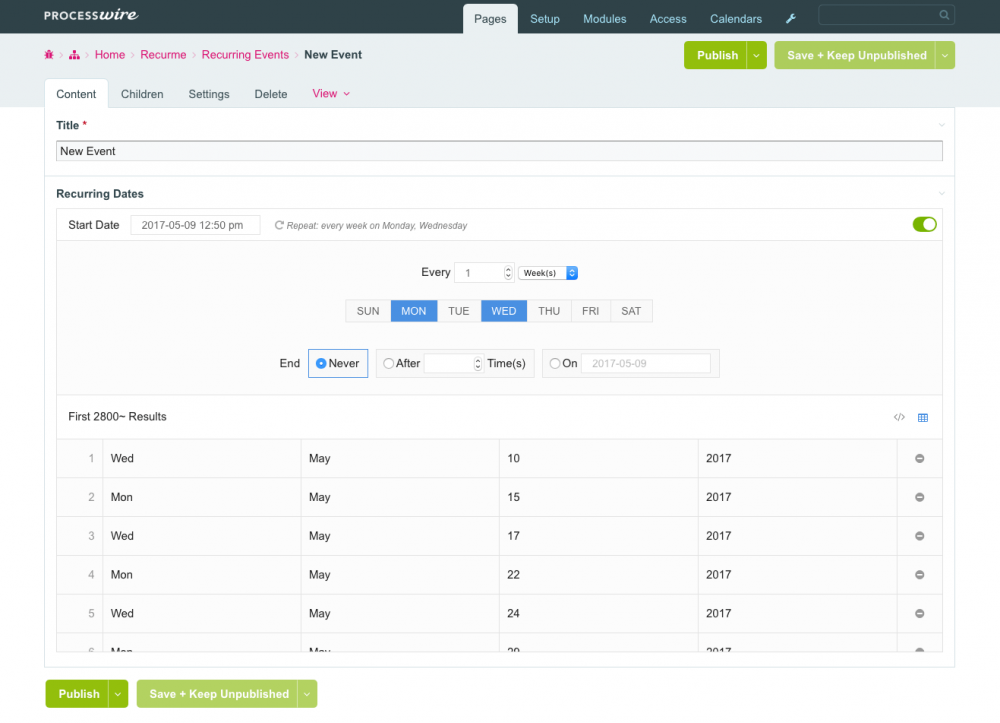The image size is (1000, 723).
Task: Expand the top Publish button dropdown arrow
Action: tap(758, 56)
